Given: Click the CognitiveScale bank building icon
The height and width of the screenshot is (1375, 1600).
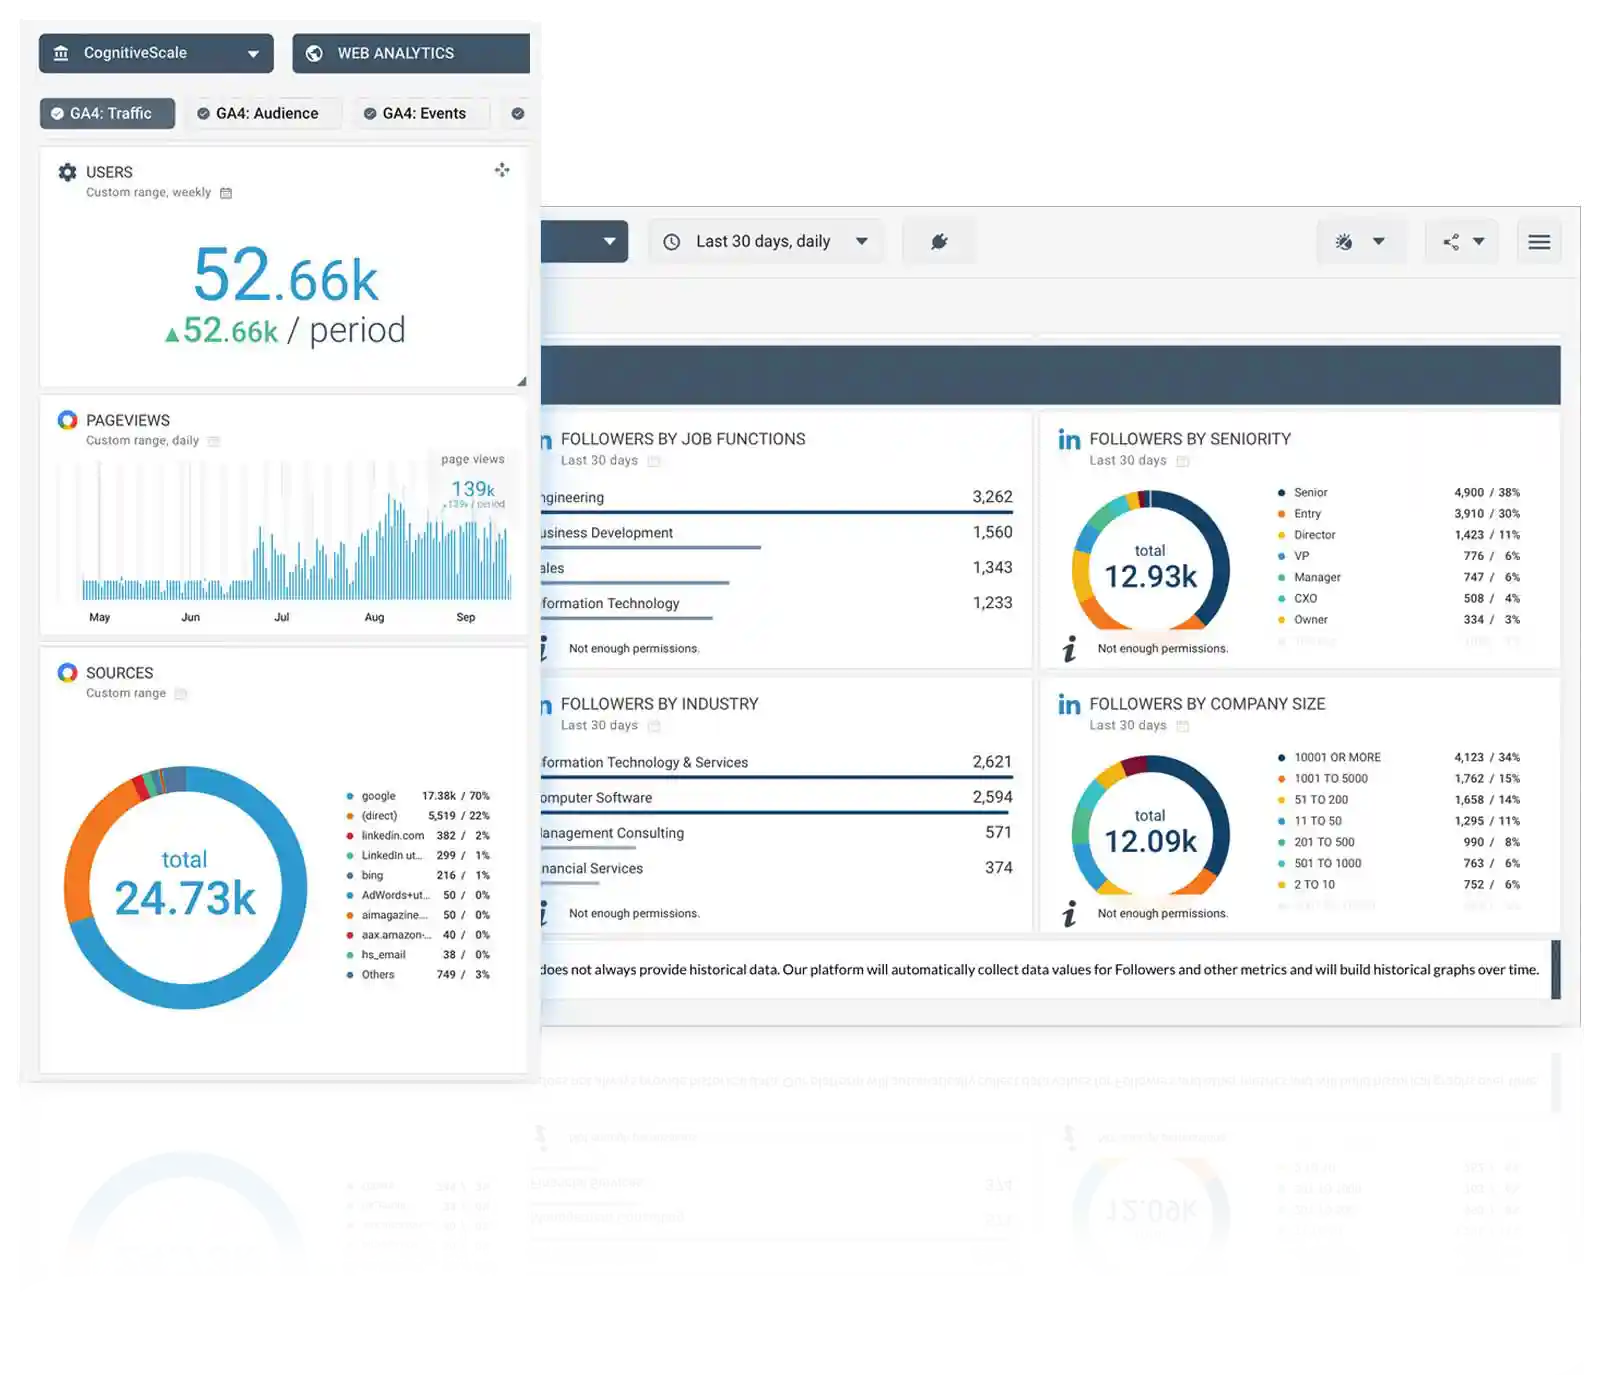Looking at the screenshot, I should [x=61, y=53].
